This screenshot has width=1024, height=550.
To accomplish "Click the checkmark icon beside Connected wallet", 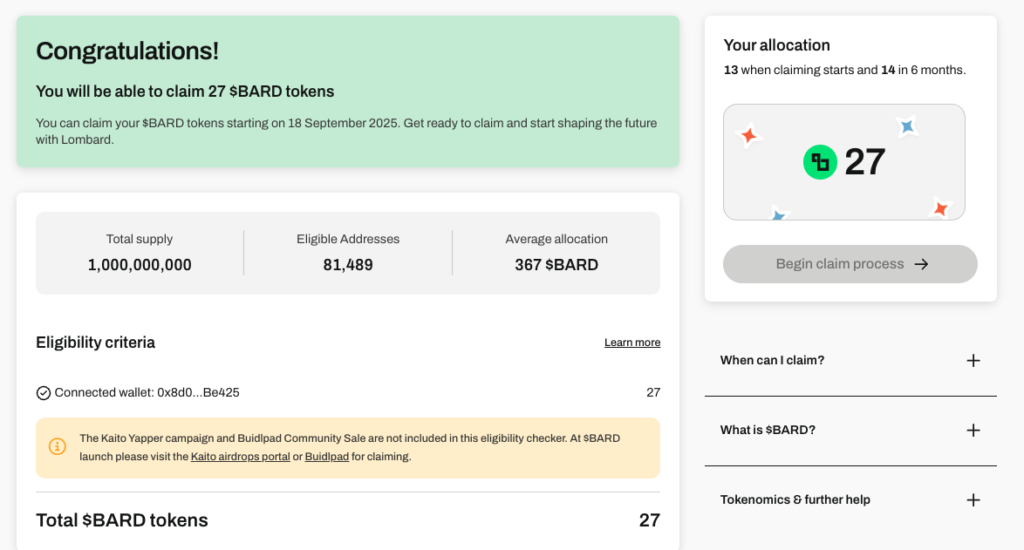I will pyautogui.click(x=43, y=393).
